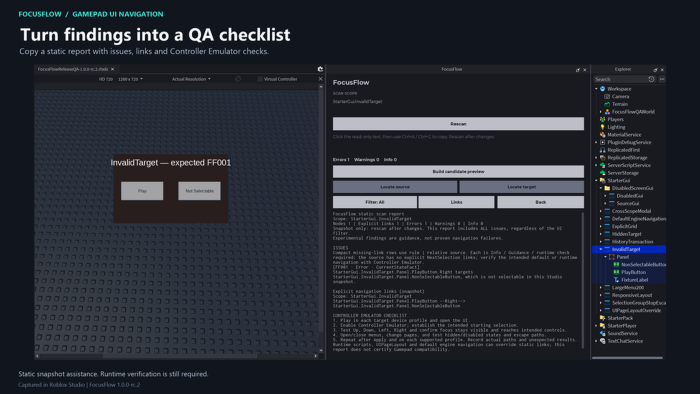Click the StarterPlayer icon
700x394 pixels.
[602, 325]
